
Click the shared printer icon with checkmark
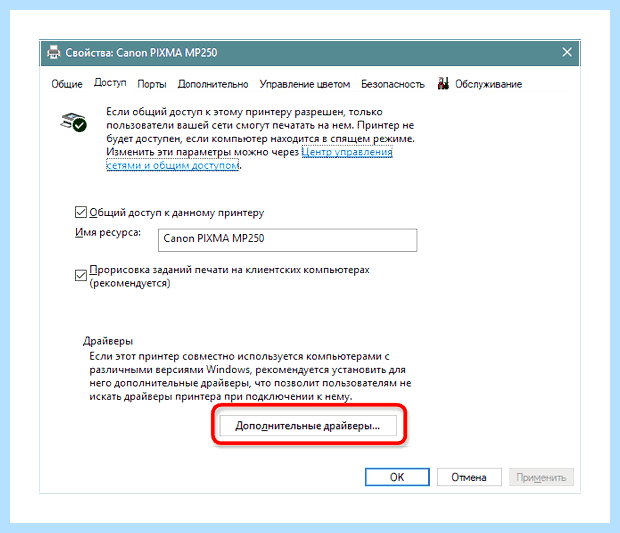[74, 122]
